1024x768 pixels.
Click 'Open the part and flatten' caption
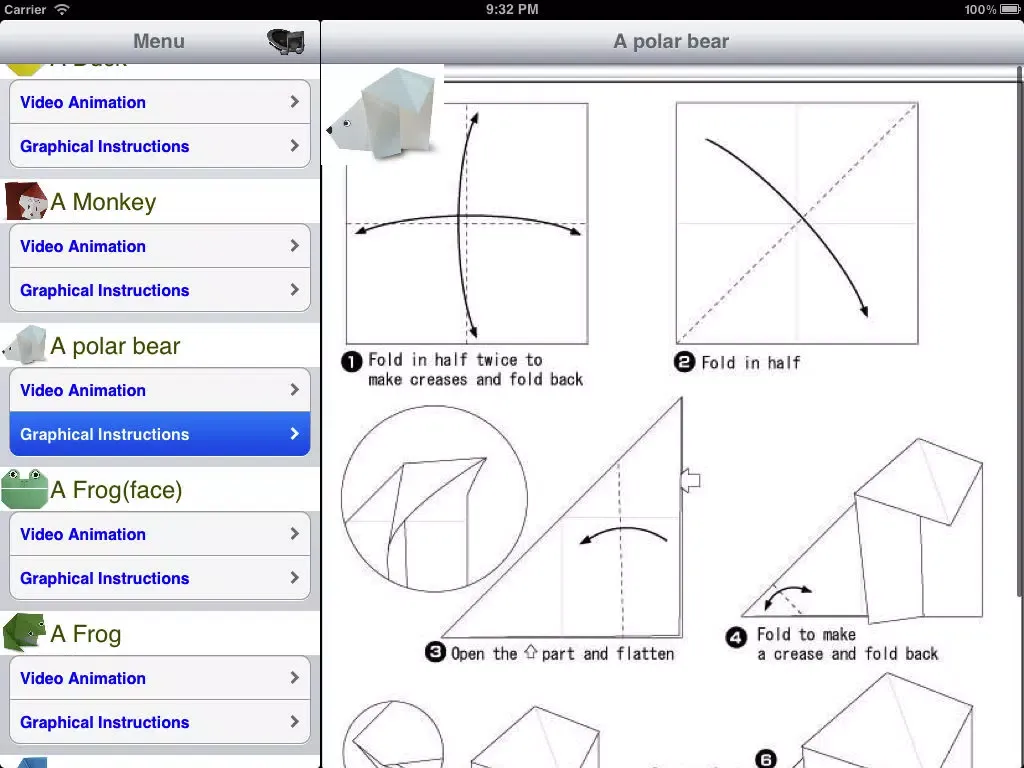[562, 653]
